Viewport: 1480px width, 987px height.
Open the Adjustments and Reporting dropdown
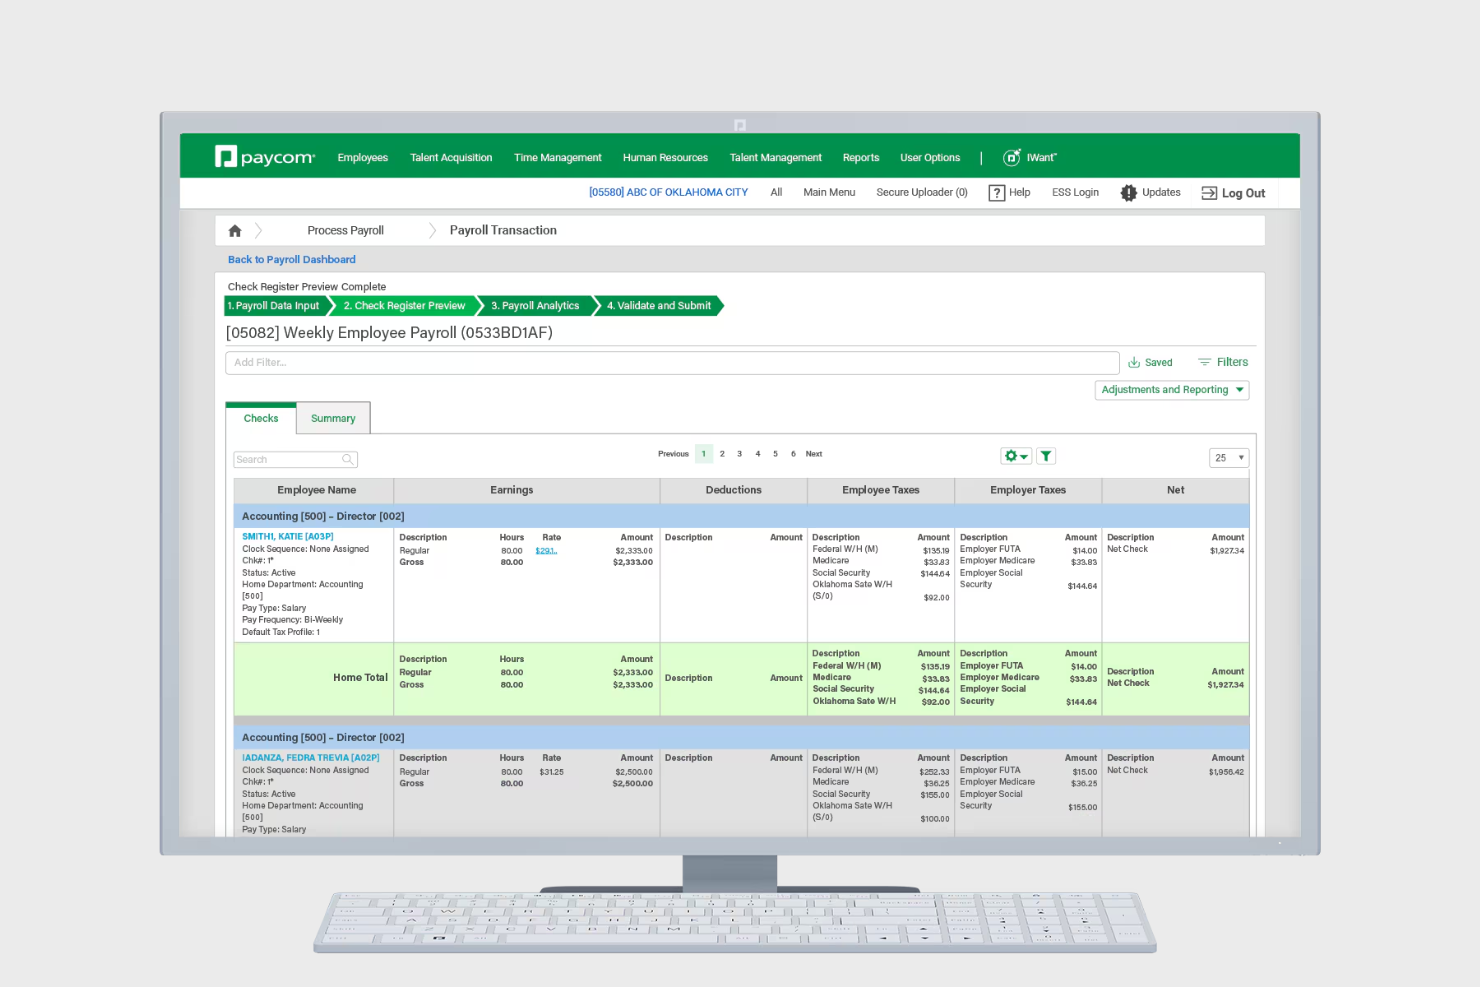[x=1171, y=389]
